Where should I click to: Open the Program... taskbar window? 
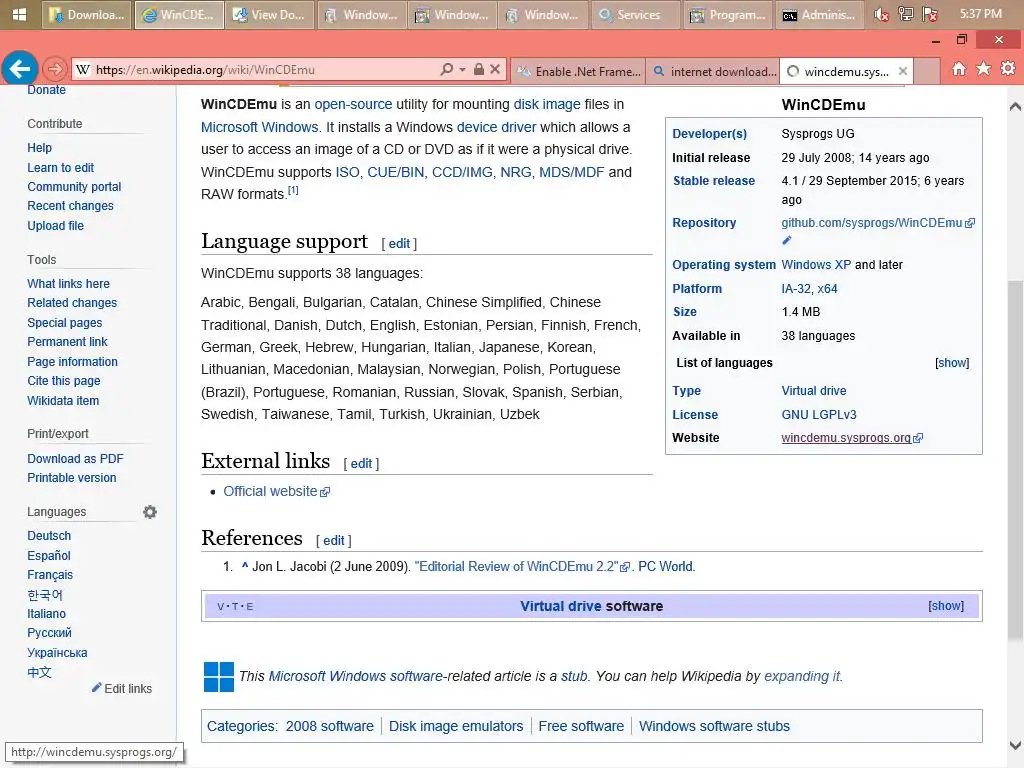coord(728,14)
